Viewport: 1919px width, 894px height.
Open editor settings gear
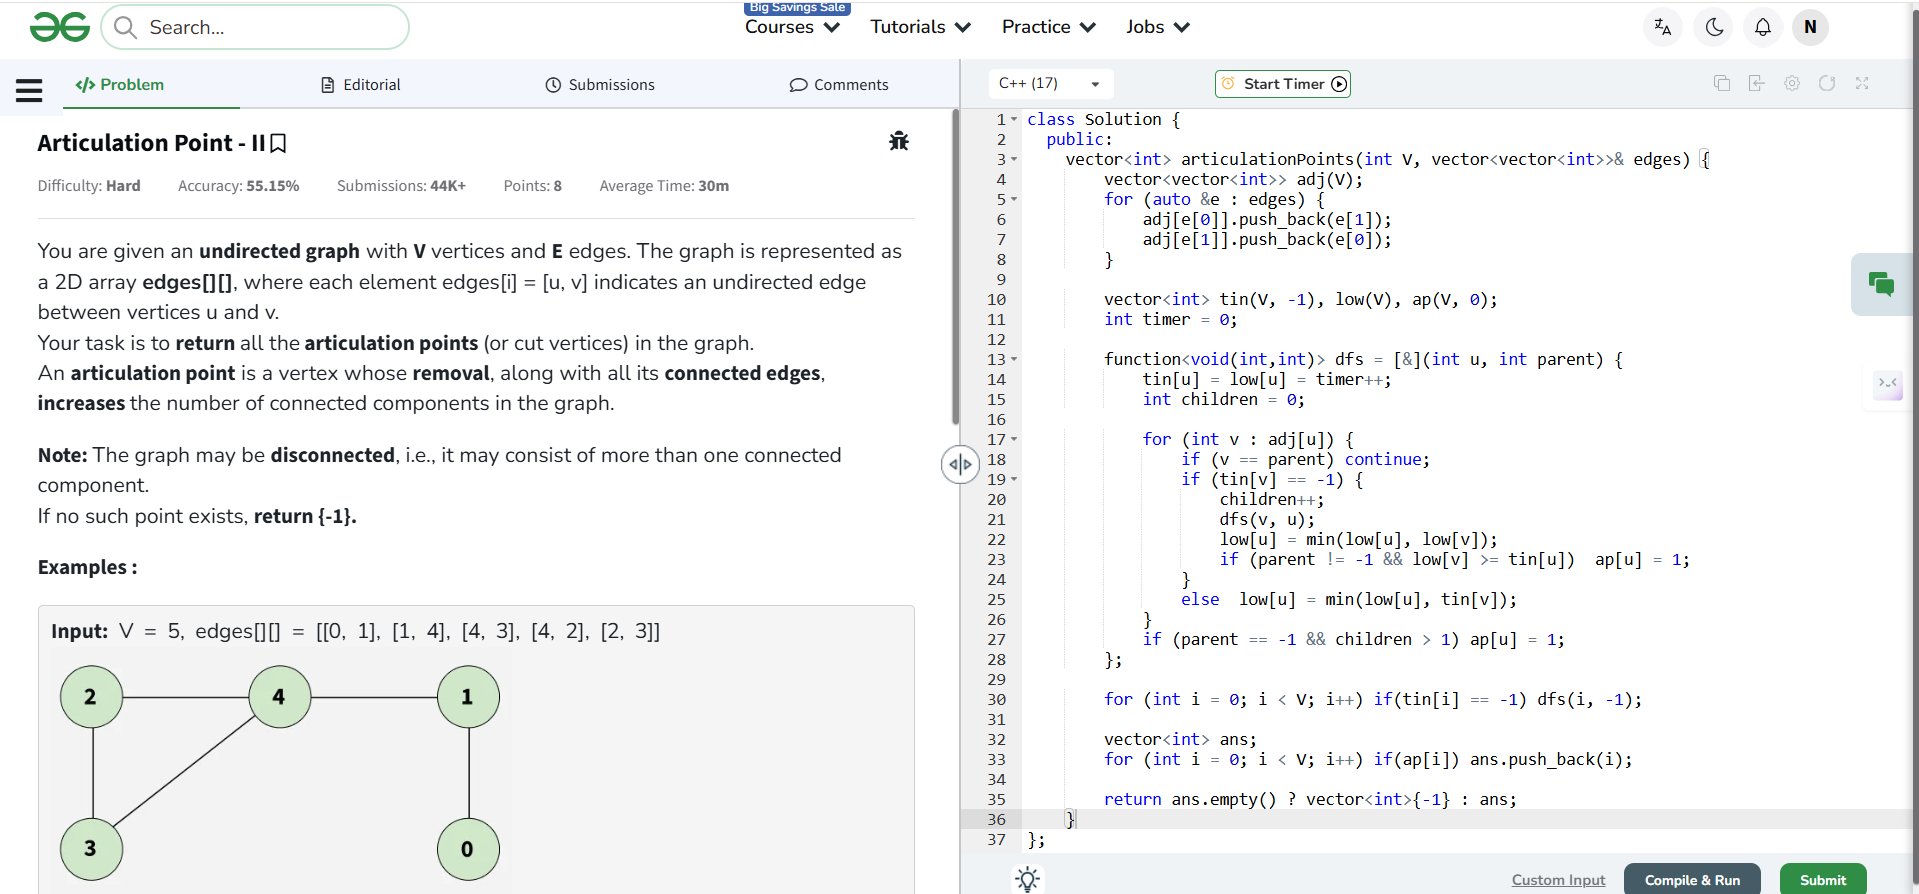pyautogui.click(x=1791, y=84)
